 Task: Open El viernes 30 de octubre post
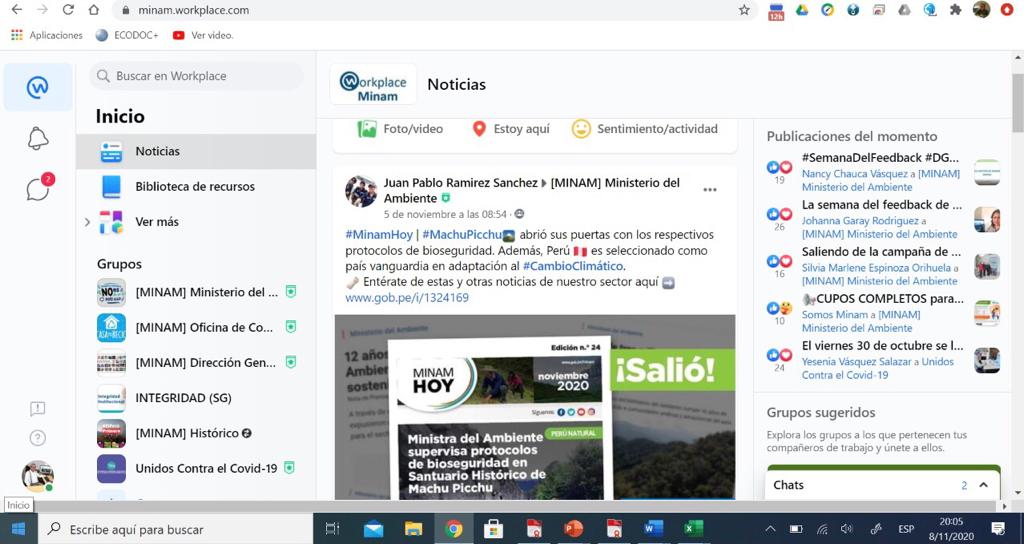pyautogui.click(x=882, y=345)
